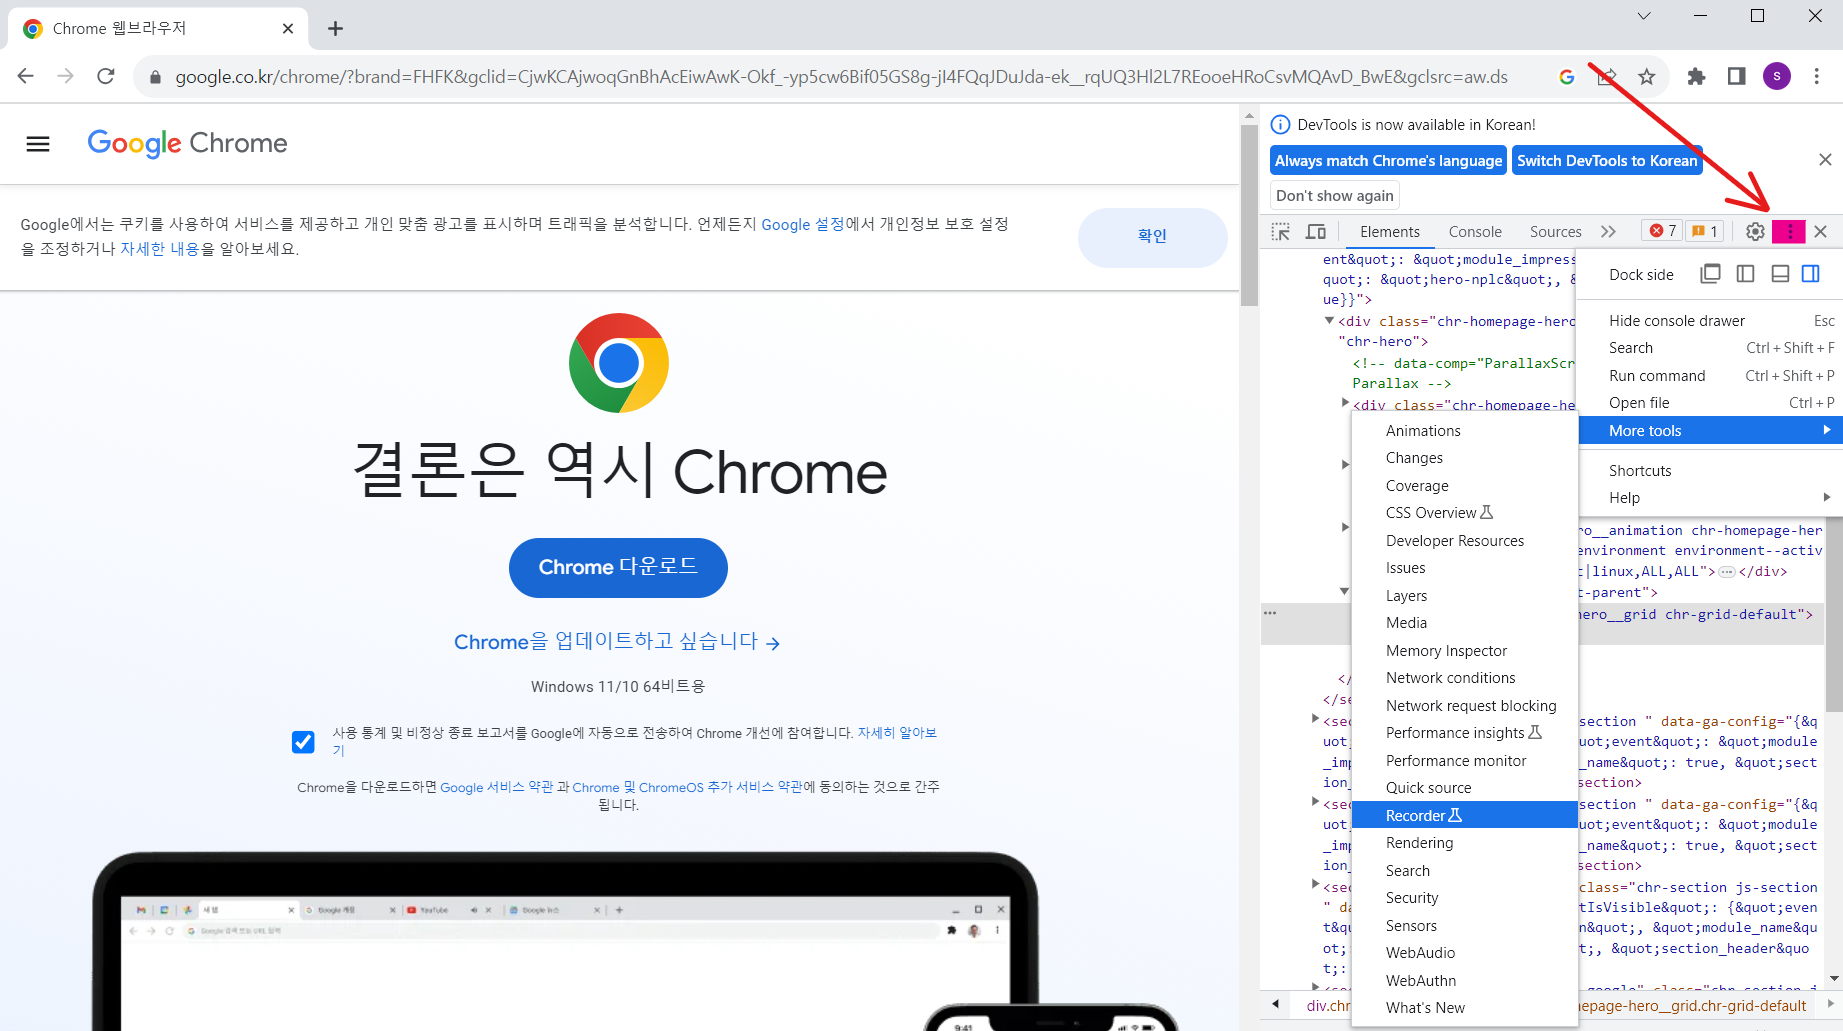This screenshot has height=1031, width=1843.
Task: Click the browser back arrow
Action: click(x=26, y=76)
